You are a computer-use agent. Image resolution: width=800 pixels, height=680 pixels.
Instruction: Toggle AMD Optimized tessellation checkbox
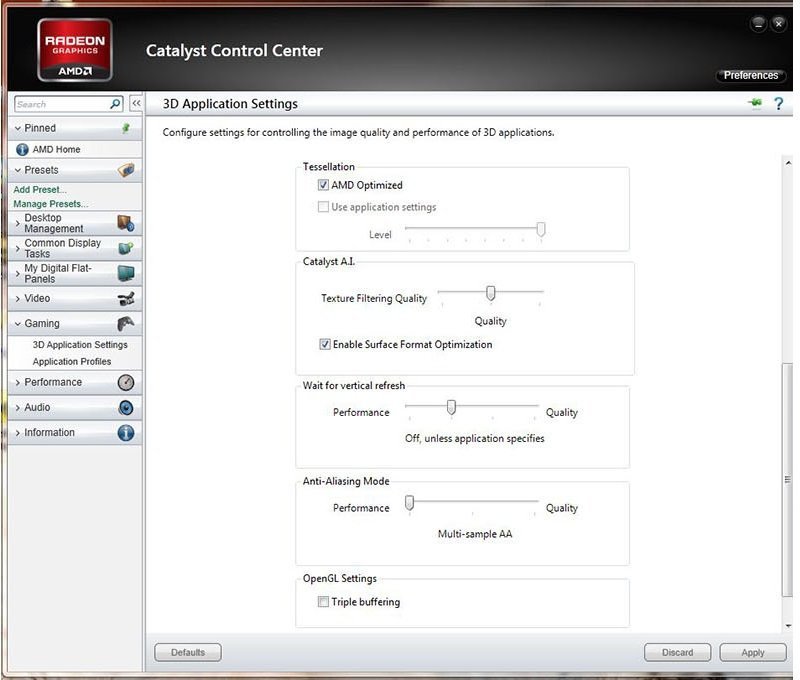[323, 185]
